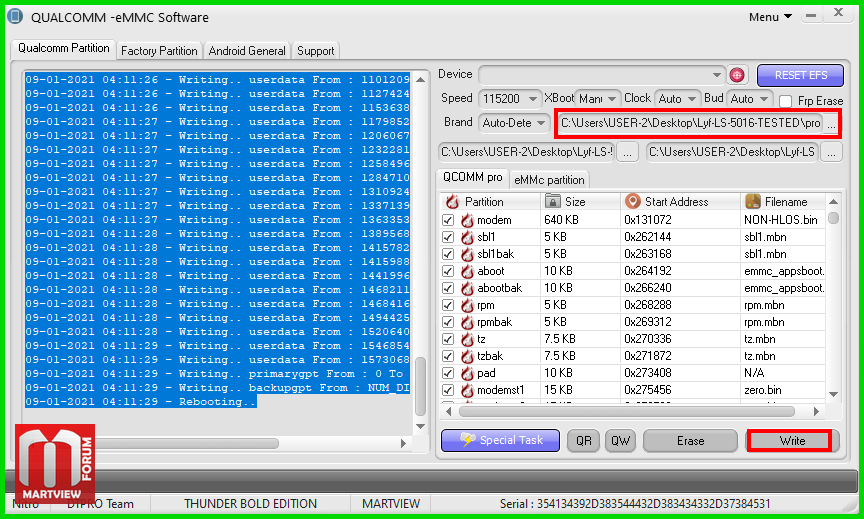Click the Rebooting.. log line
The width and height of the screenshot is (864, 519).
[x=141, y=402]
